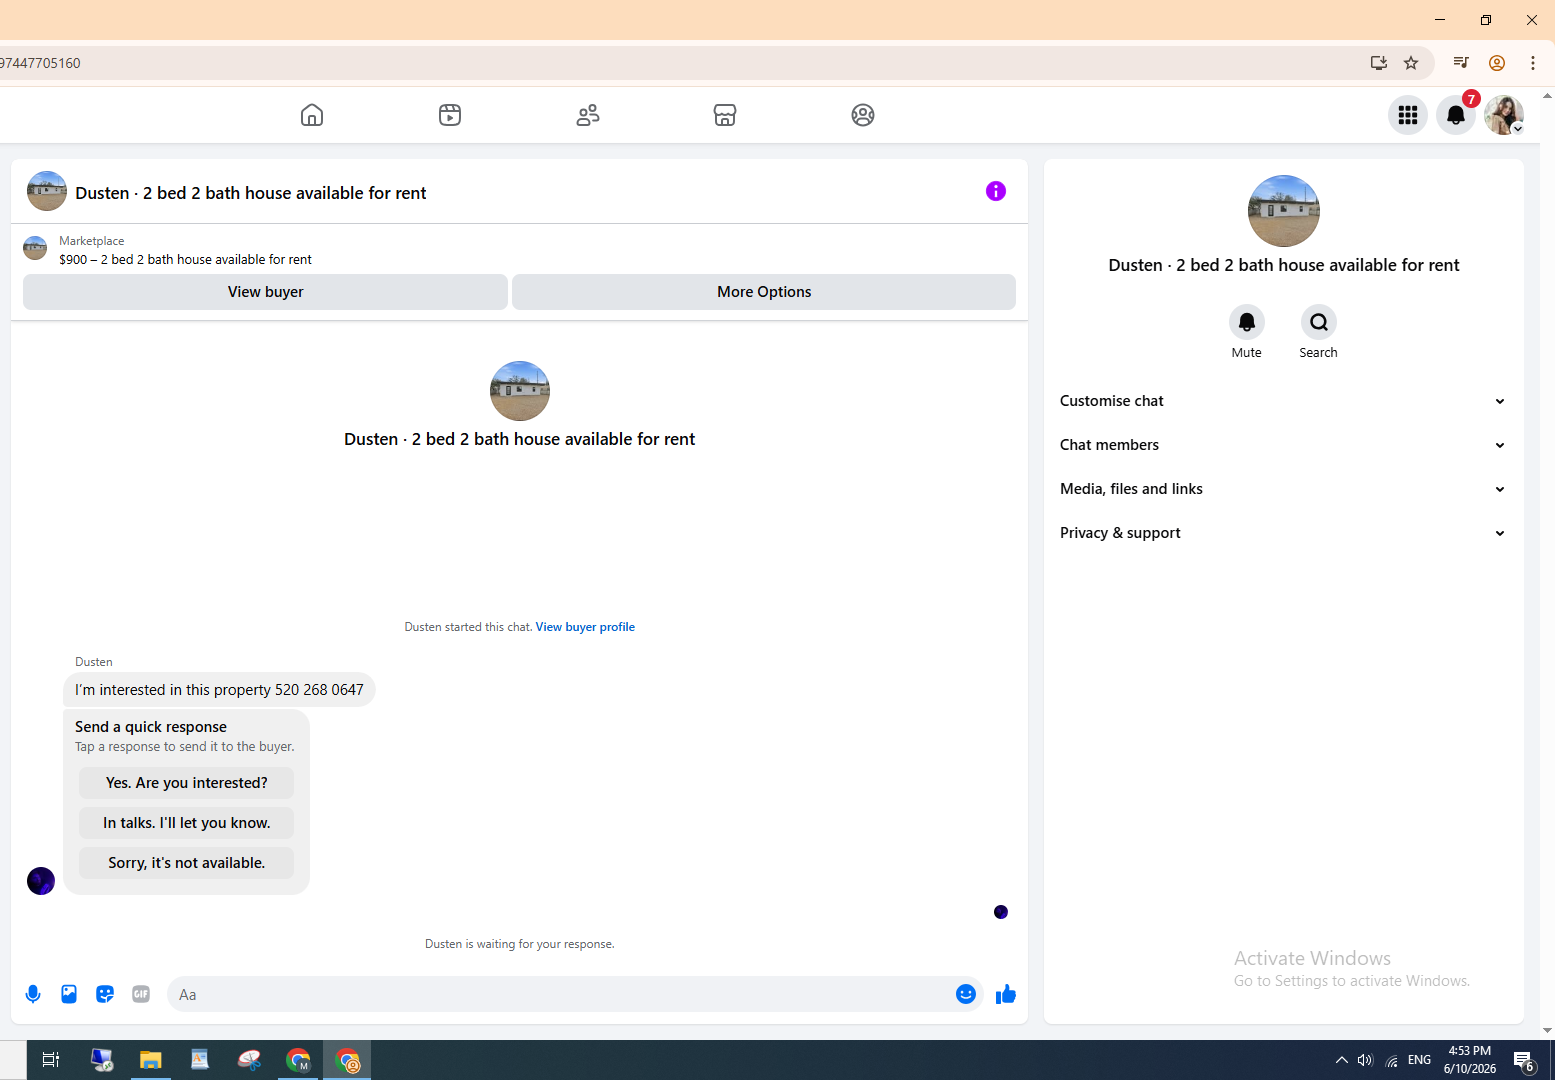The width and height of the screenshot is (1555, 1080).
Task: Click the center chat house avatar
Action: click(x=520, y=391)
